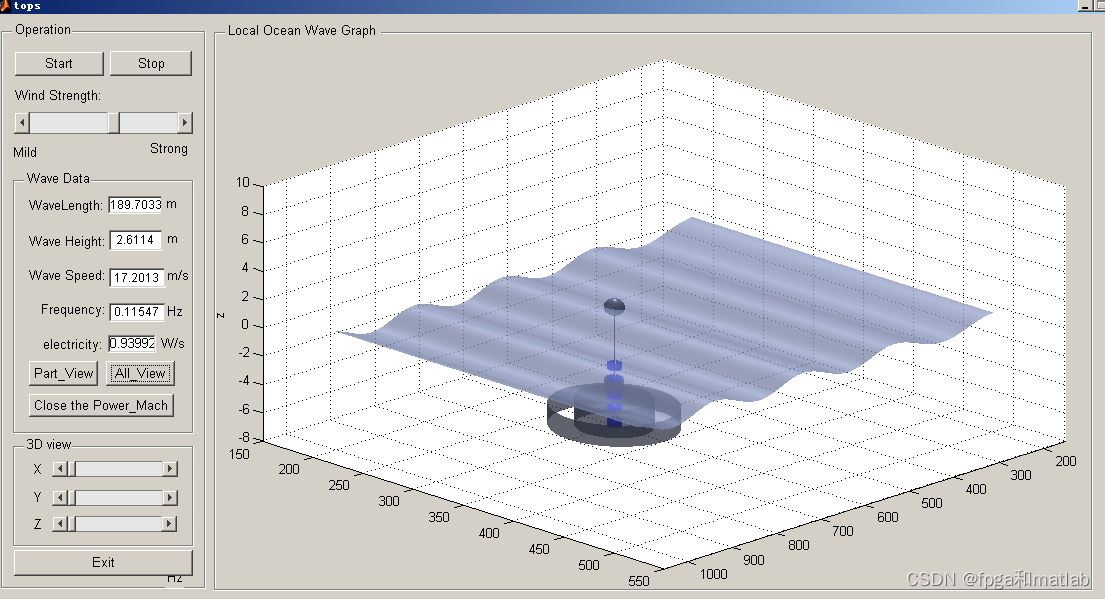Click the Frequency value field
This screenshot has width=1105, height=599.
[x=137, y=311]
